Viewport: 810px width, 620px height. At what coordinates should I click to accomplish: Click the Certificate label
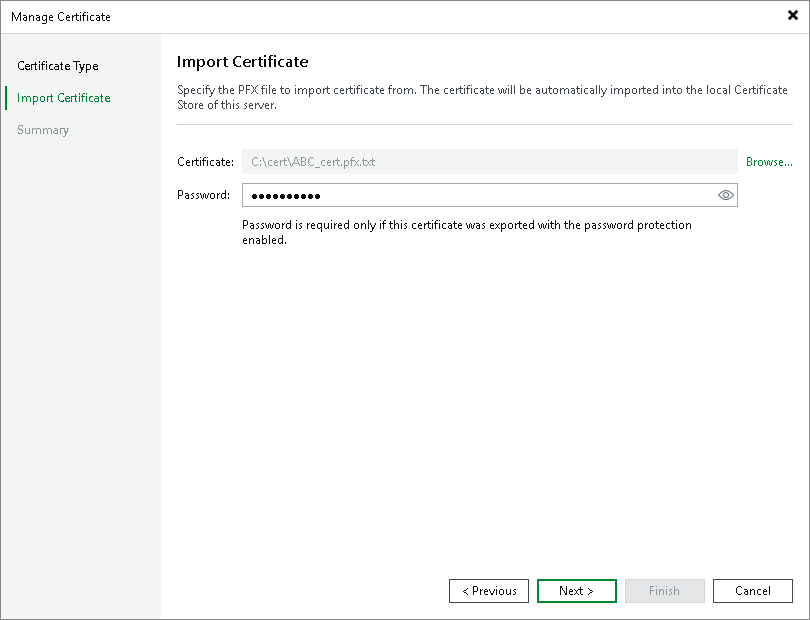pyautogui.click(x=206, y=161)
